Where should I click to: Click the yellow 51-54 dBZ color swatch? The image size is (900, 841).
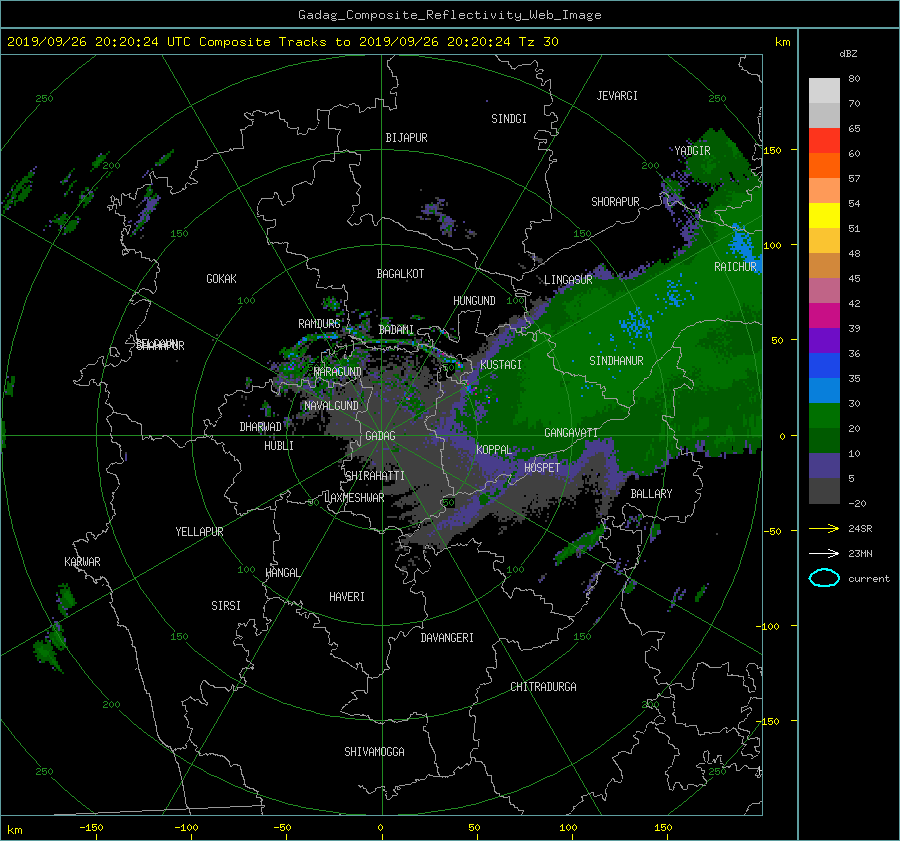point(824,215)
